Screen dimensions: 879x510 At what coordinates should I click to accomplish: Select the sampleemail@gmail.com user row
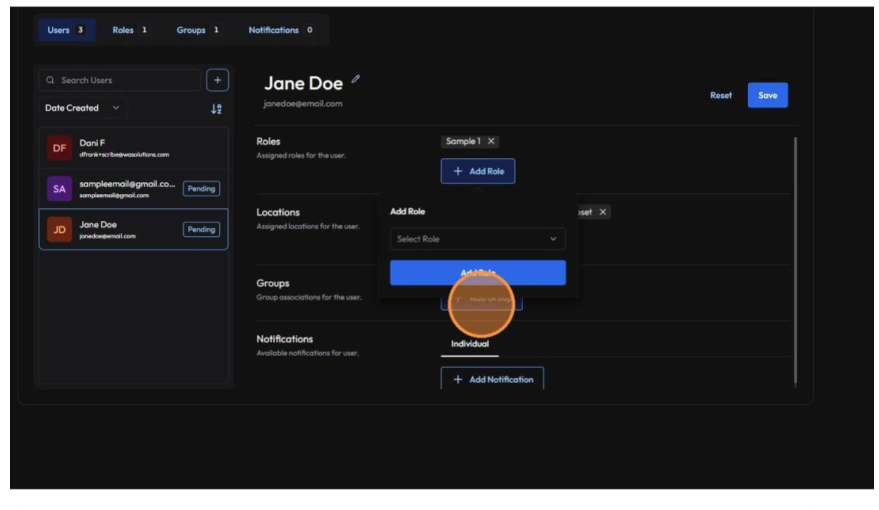(133, 189)
